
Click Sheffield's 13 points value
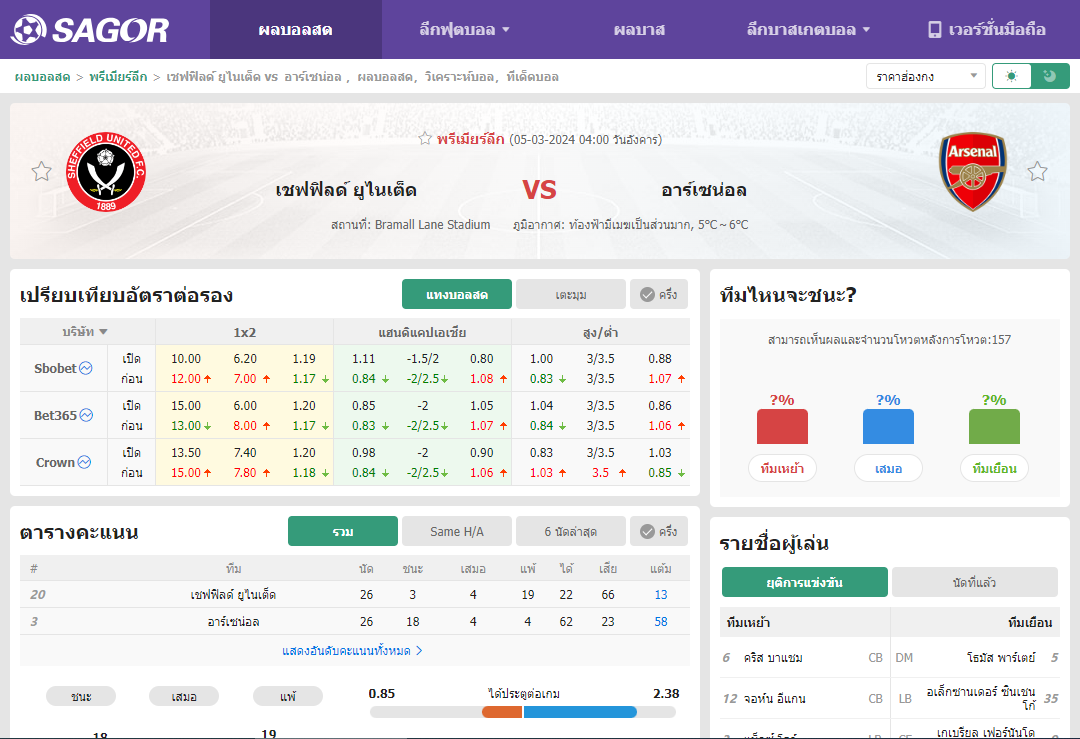pyautogui.click(x=661, y=594)
